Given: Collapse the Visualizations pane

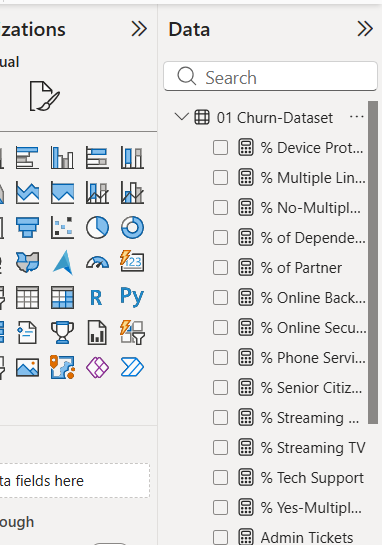Looking at the screenshot, I should tap(139, 29).
